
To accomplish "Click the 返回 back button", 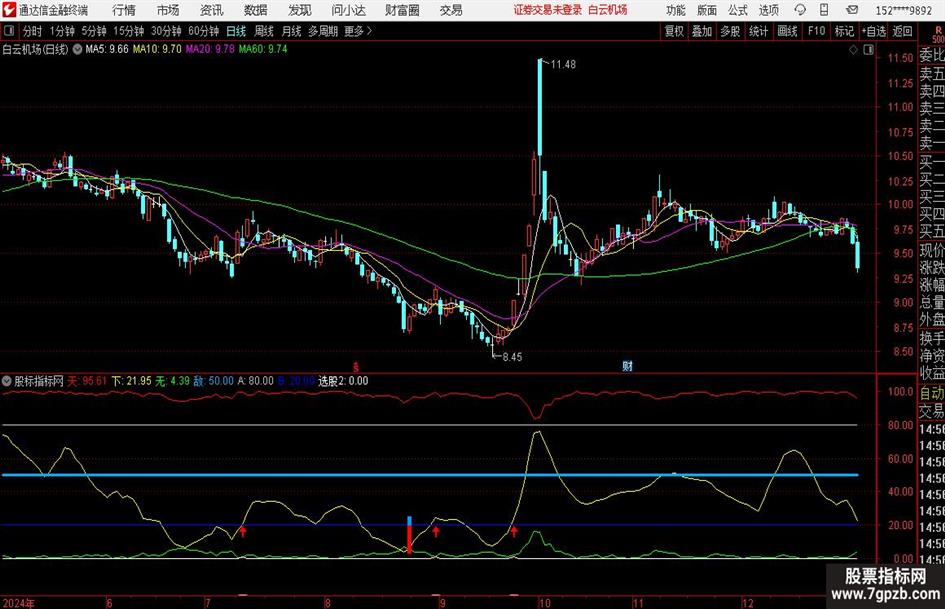I will [902, 31].
